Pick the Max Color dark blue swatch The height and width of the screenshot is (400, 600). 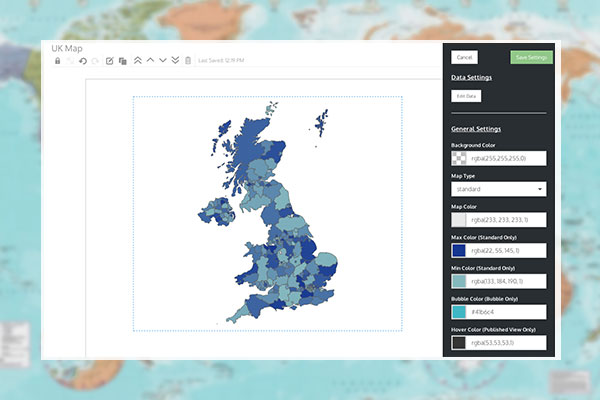point(459,250)
